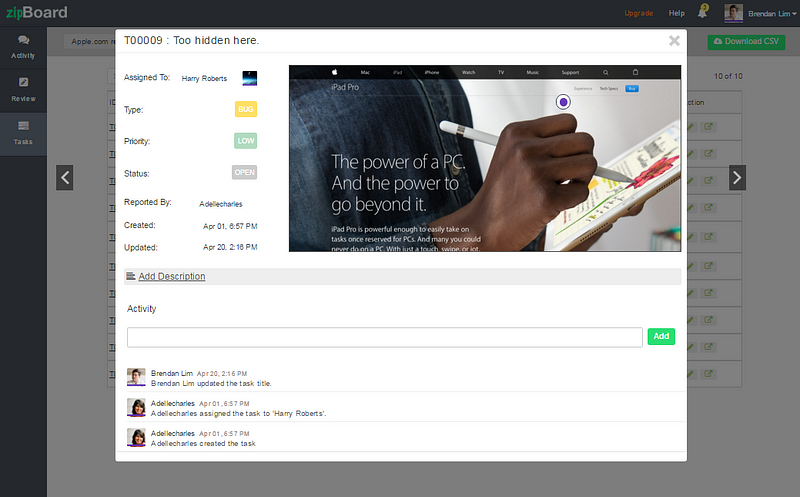Click the green Add comment button
This screenshot has width=800, height=497.
pyautogui.click(x=661, y=336)
